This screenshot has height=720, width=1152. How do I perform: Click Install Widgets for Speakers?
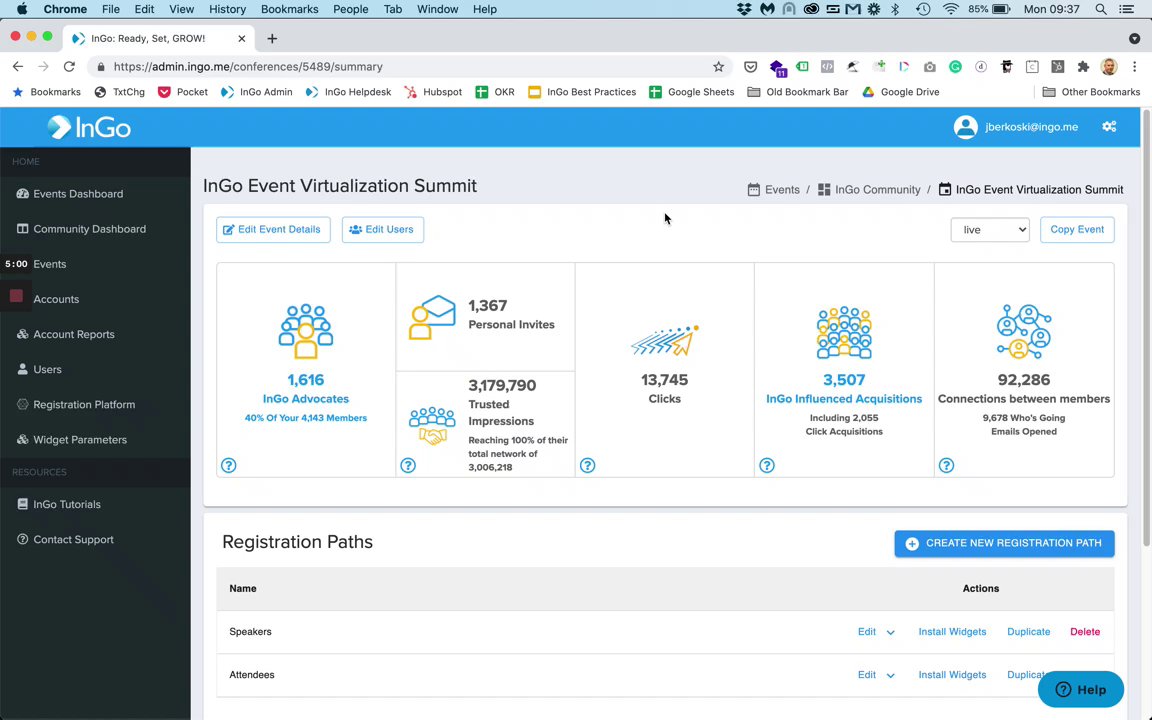point(952,632)
